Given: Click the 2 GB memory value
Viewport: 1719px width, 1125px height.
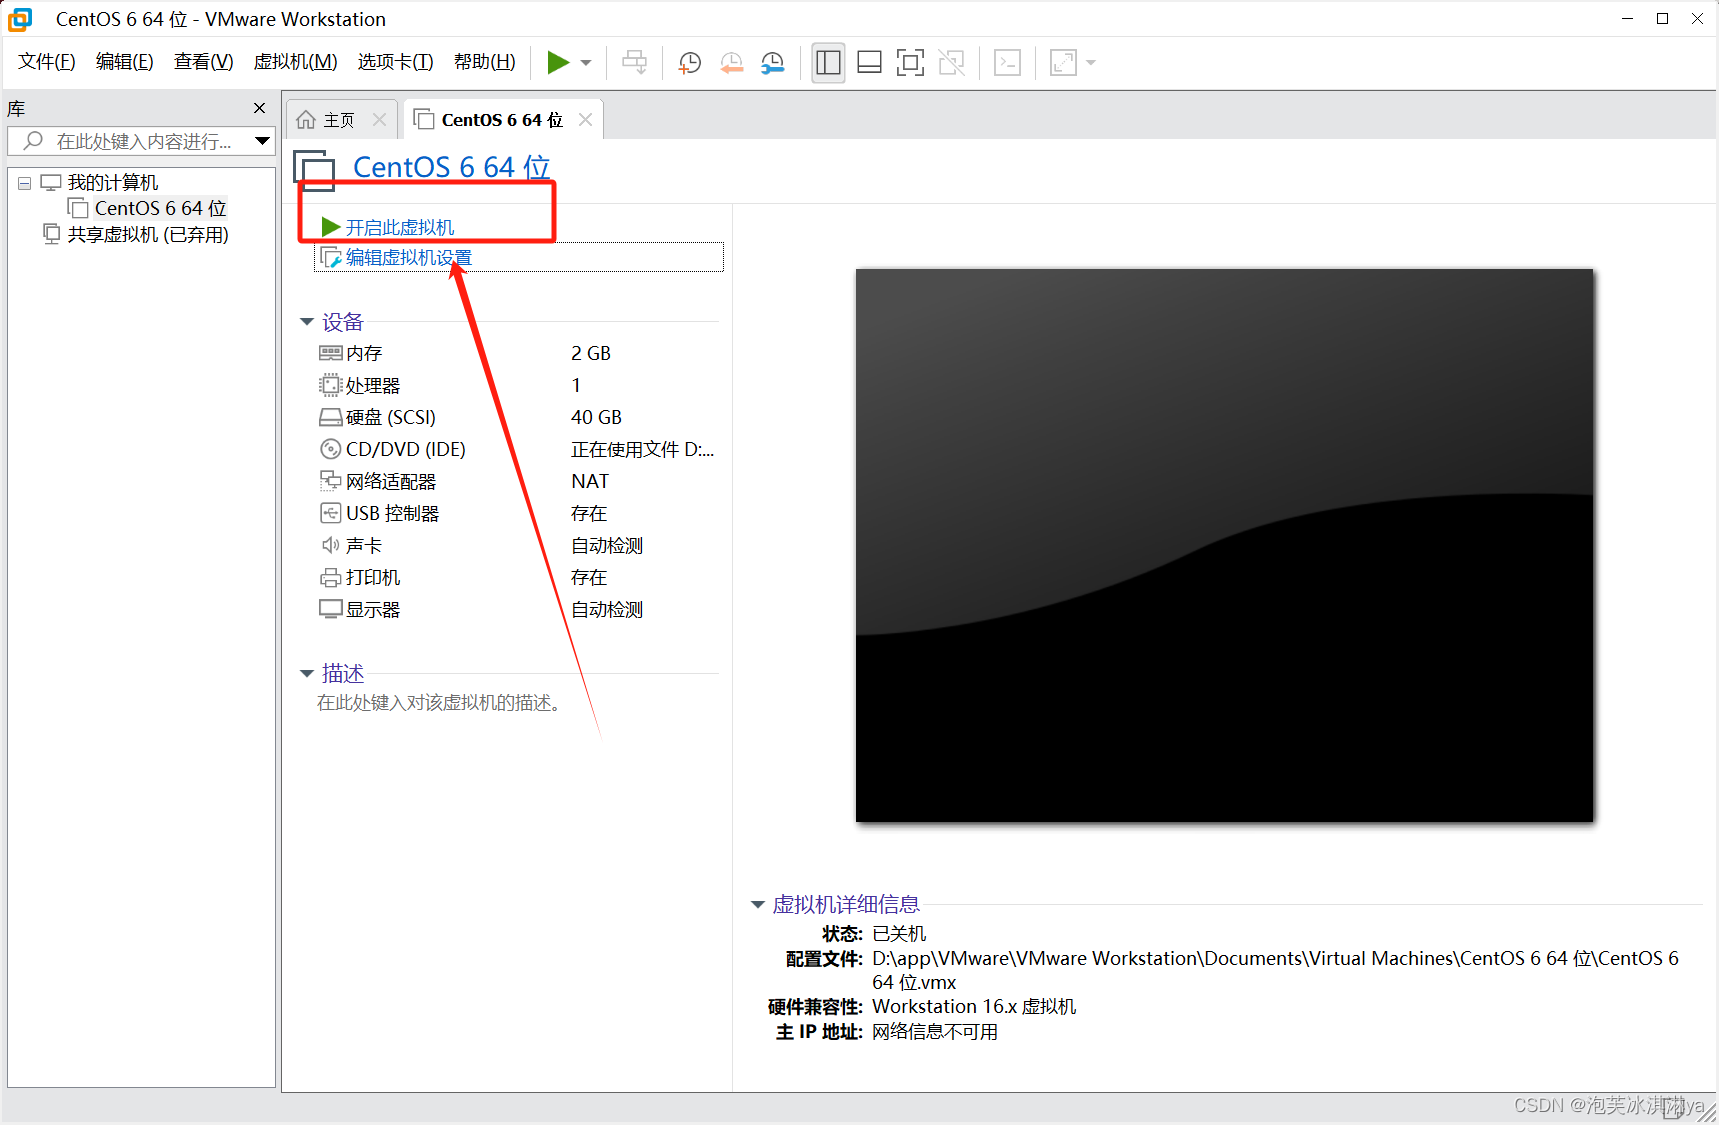Looking at the screenshot, I should pyautogui.click(x=591, y=353).
